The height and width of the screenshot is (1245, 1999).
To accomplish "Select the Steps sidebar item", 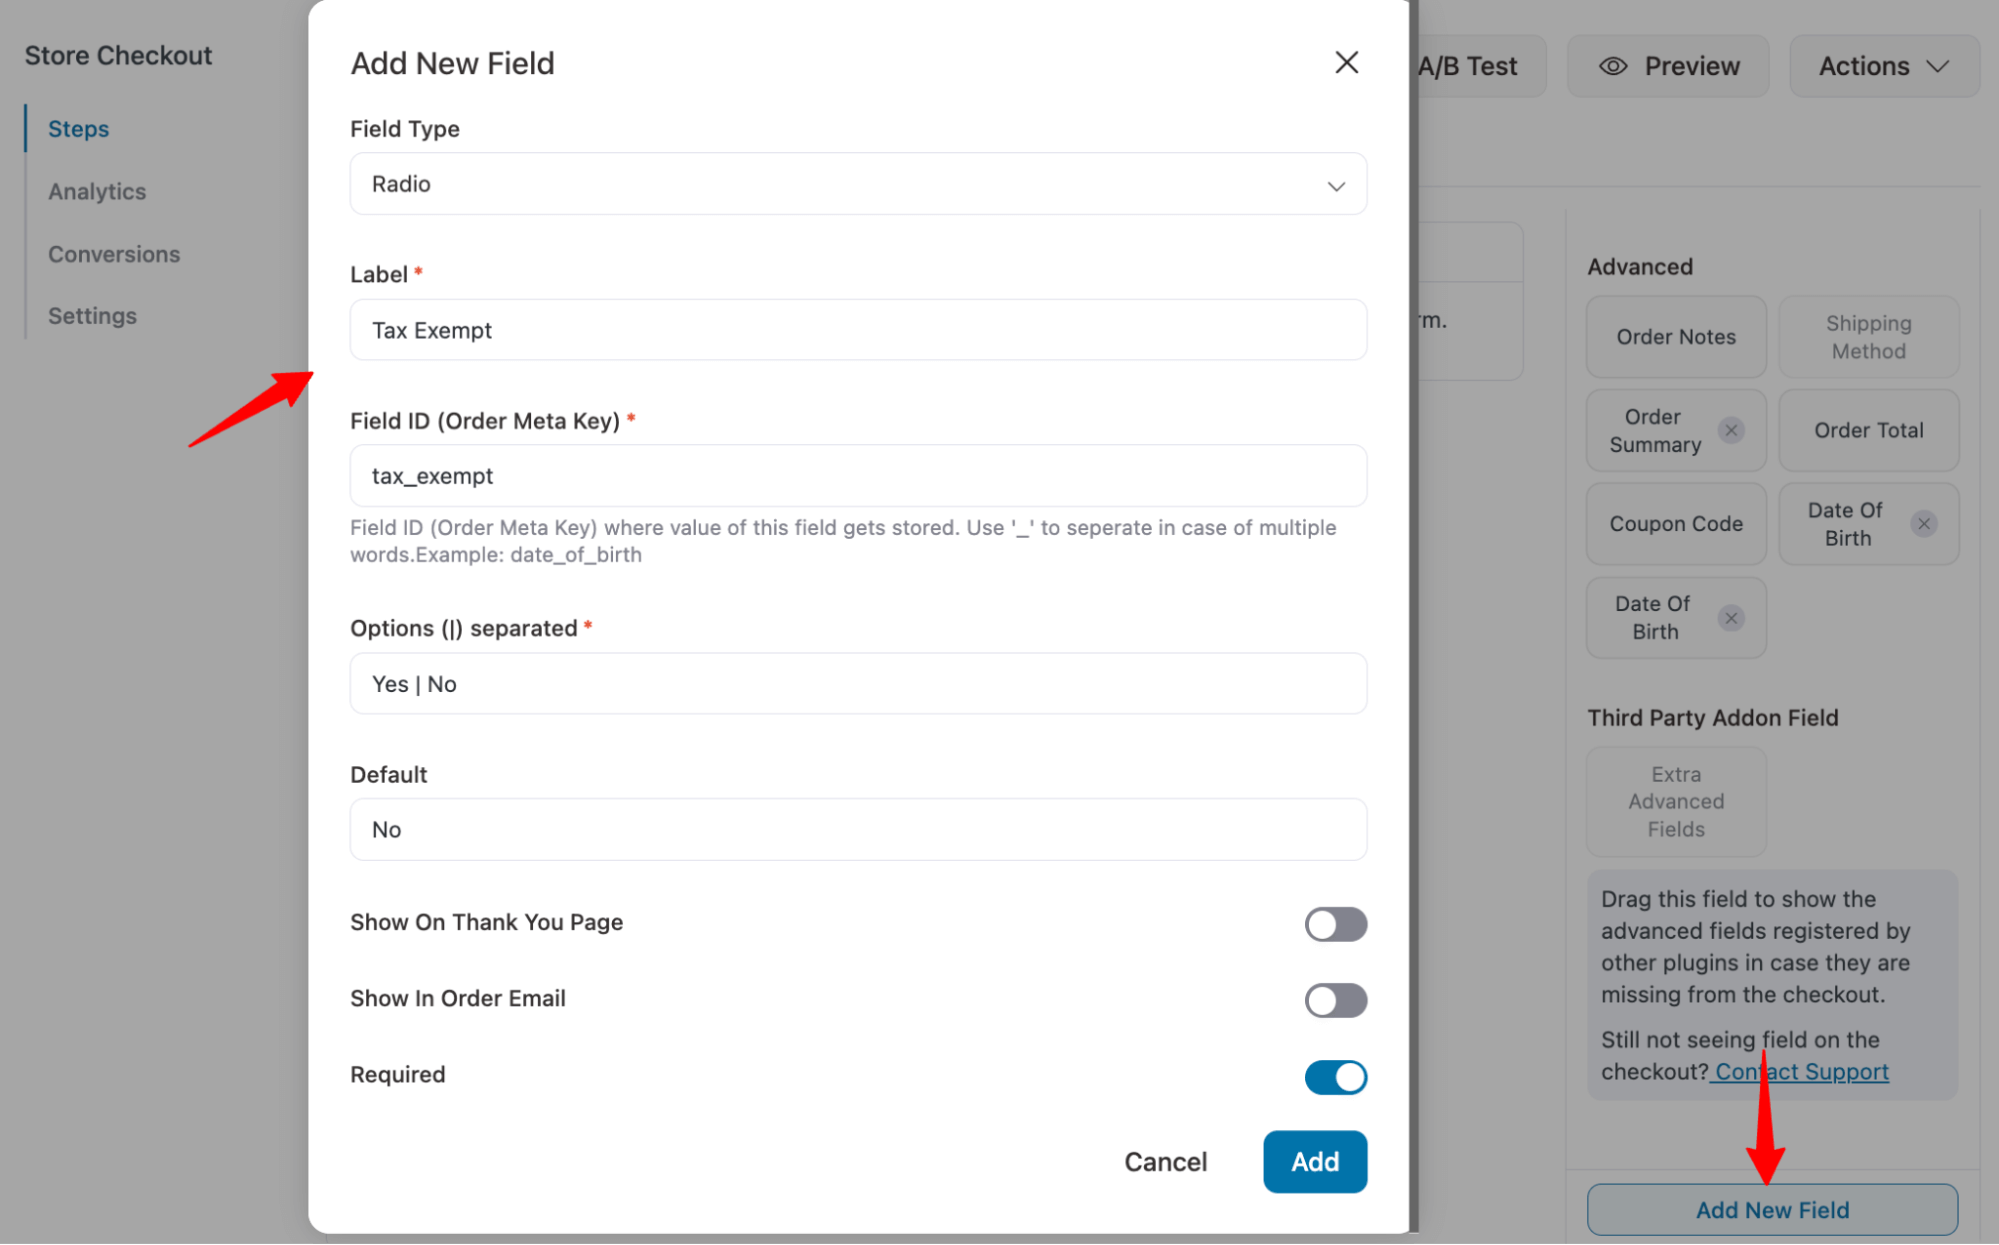I will coord(78,129).
